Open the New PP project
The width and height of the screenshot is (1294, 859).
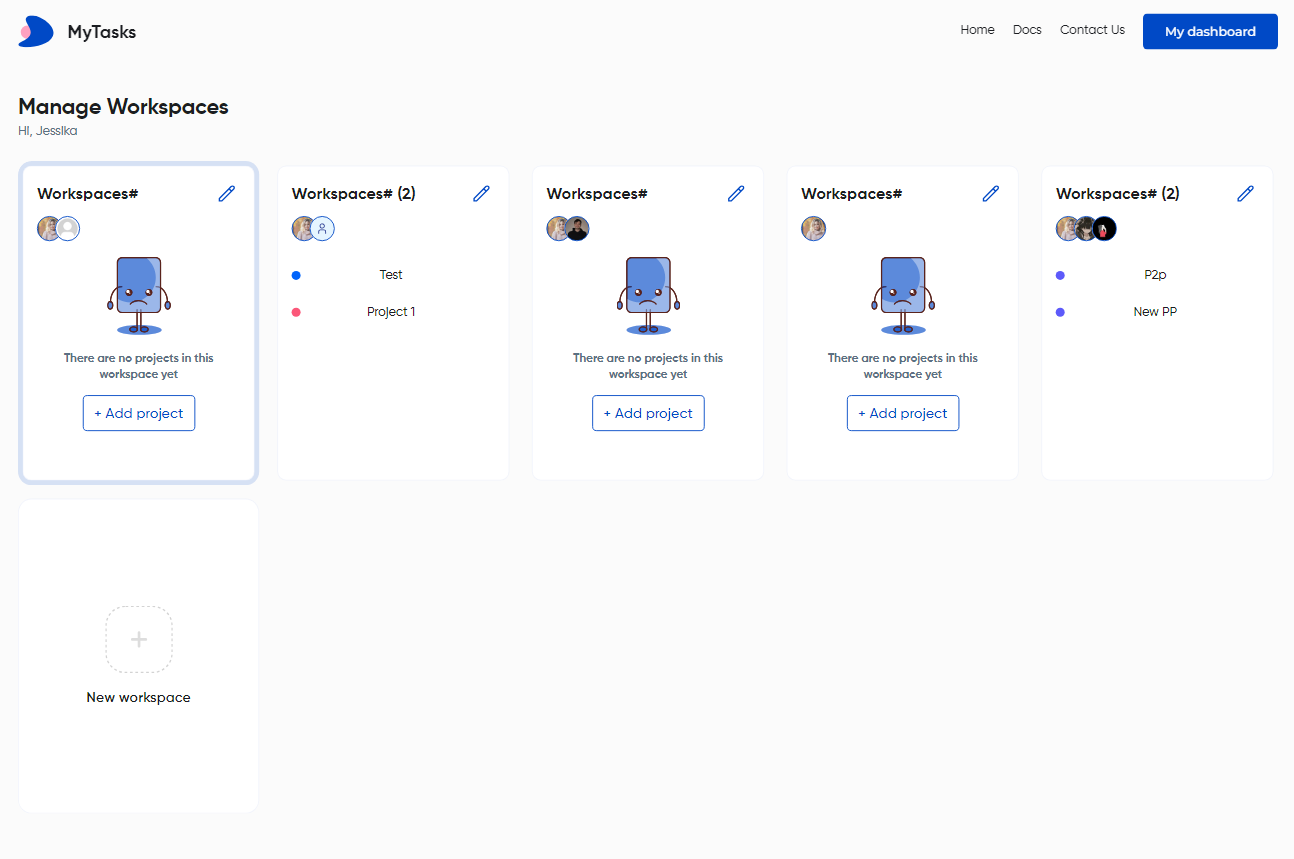pyautogui.click(x=1155, y=312)
